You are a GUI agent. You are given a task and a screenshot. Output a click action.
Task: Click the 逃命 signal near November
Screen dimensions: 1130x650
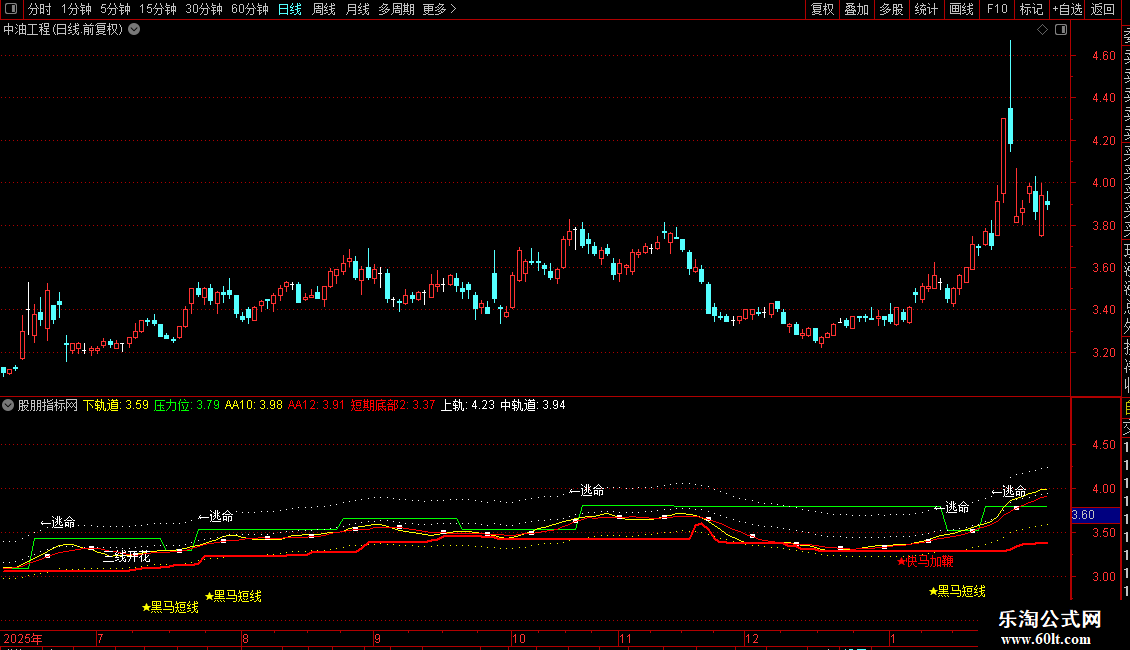[587, 491]
